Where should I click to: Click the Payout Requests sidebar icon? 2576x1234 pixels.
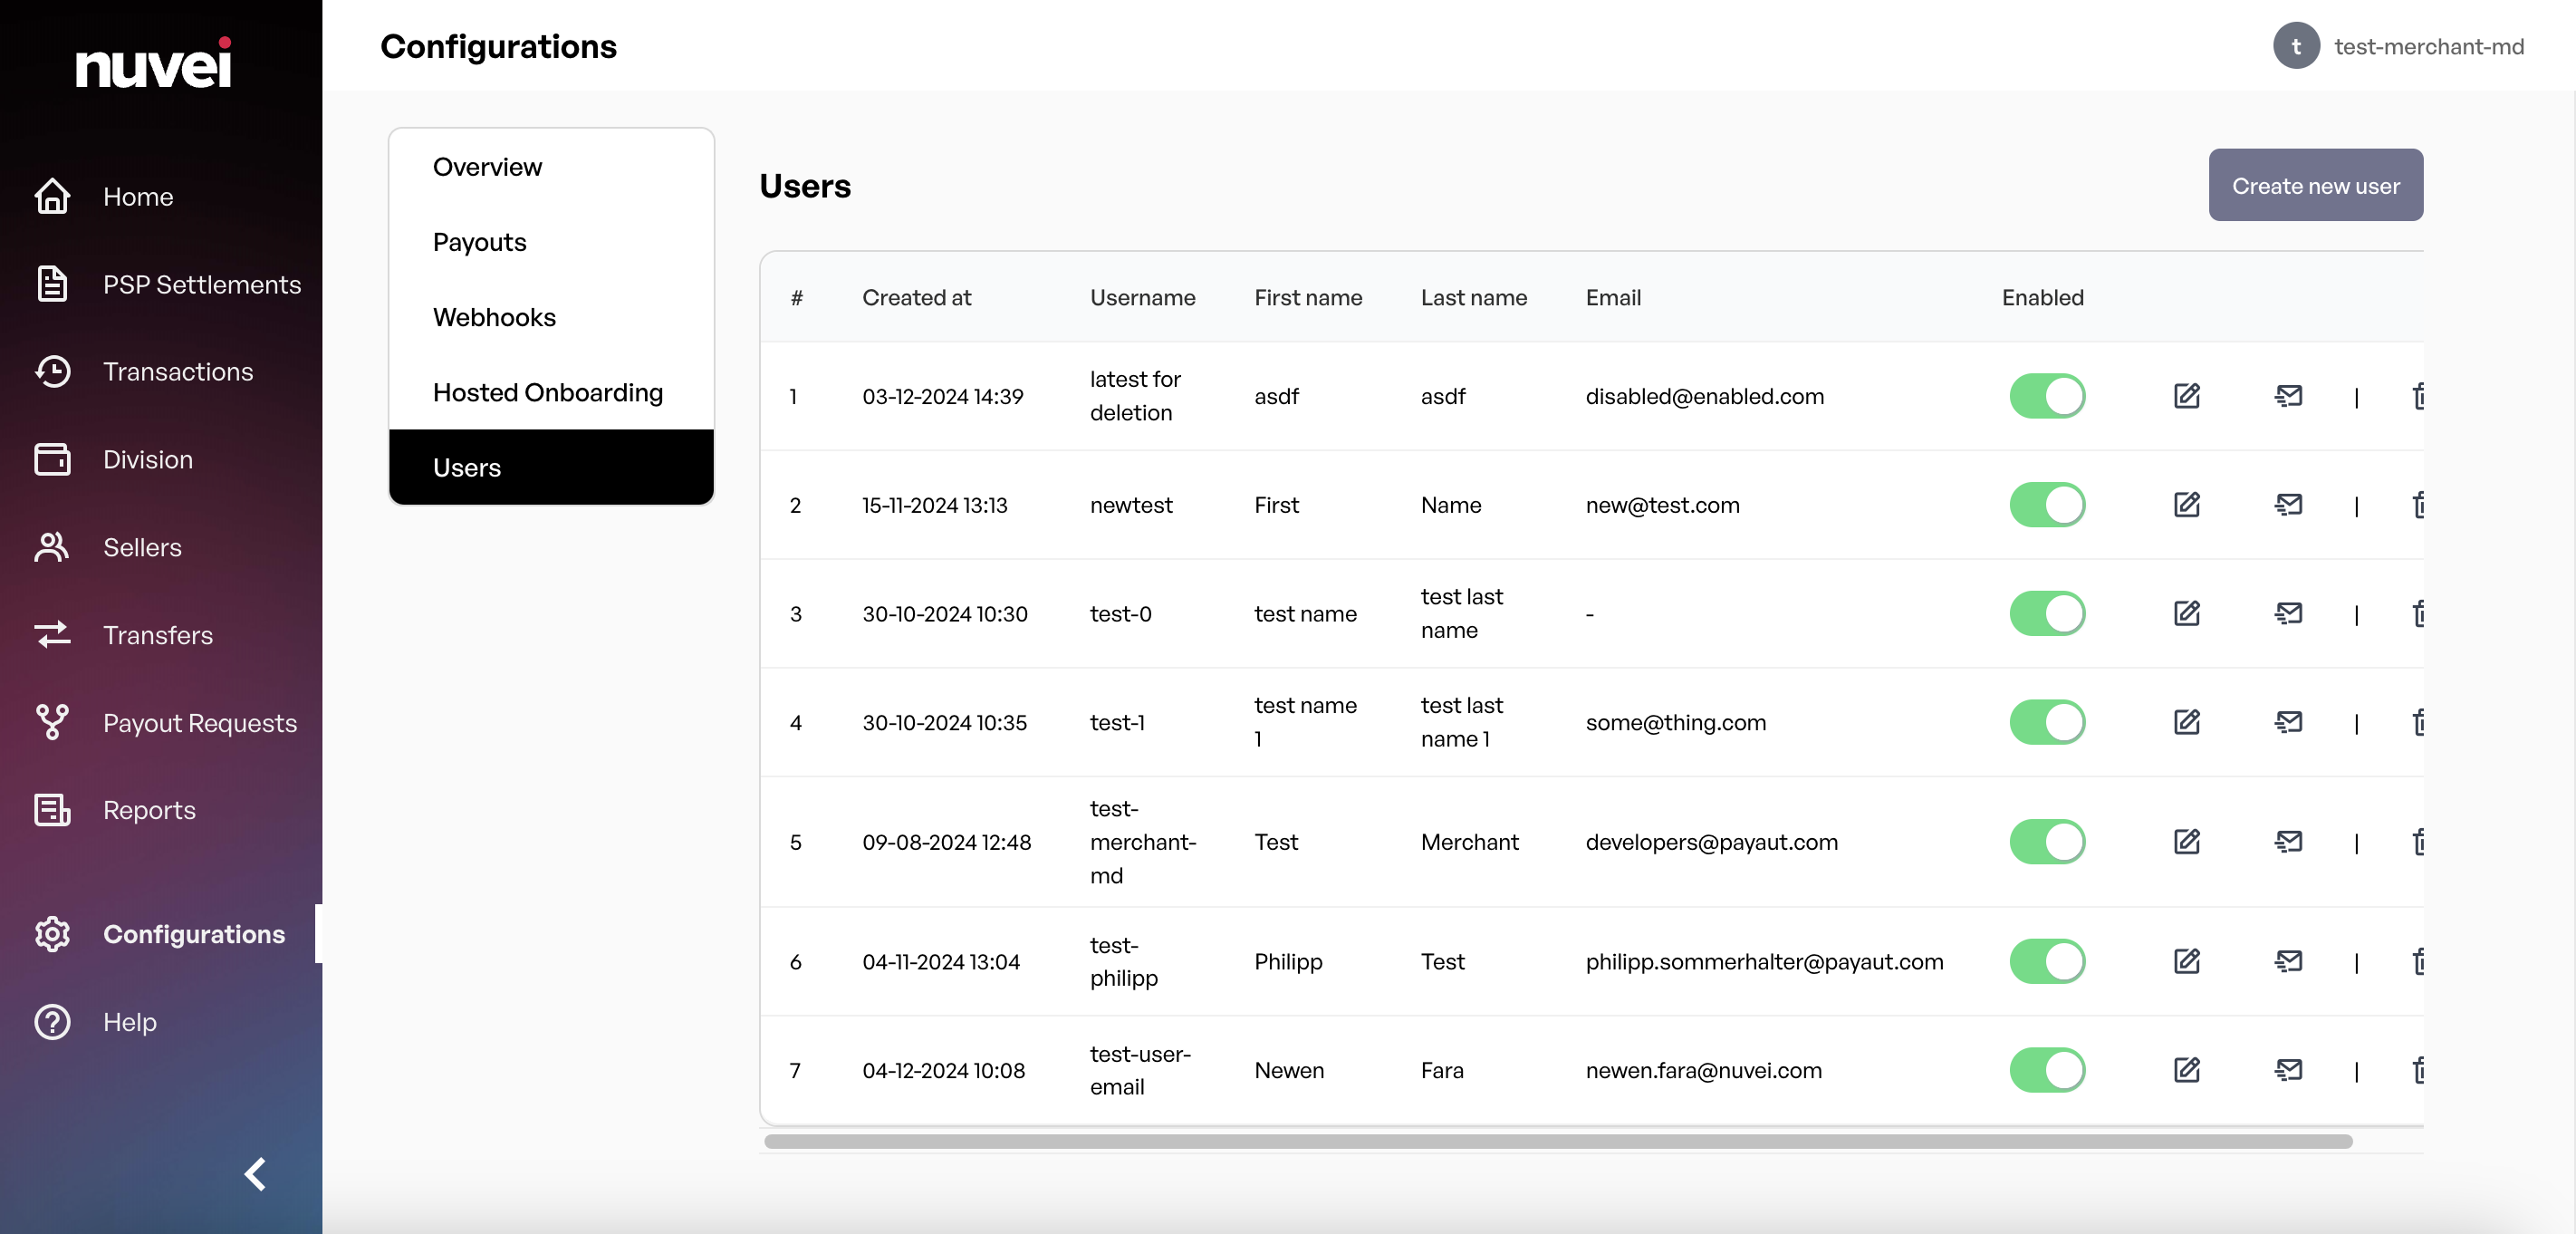click(52, 722)
